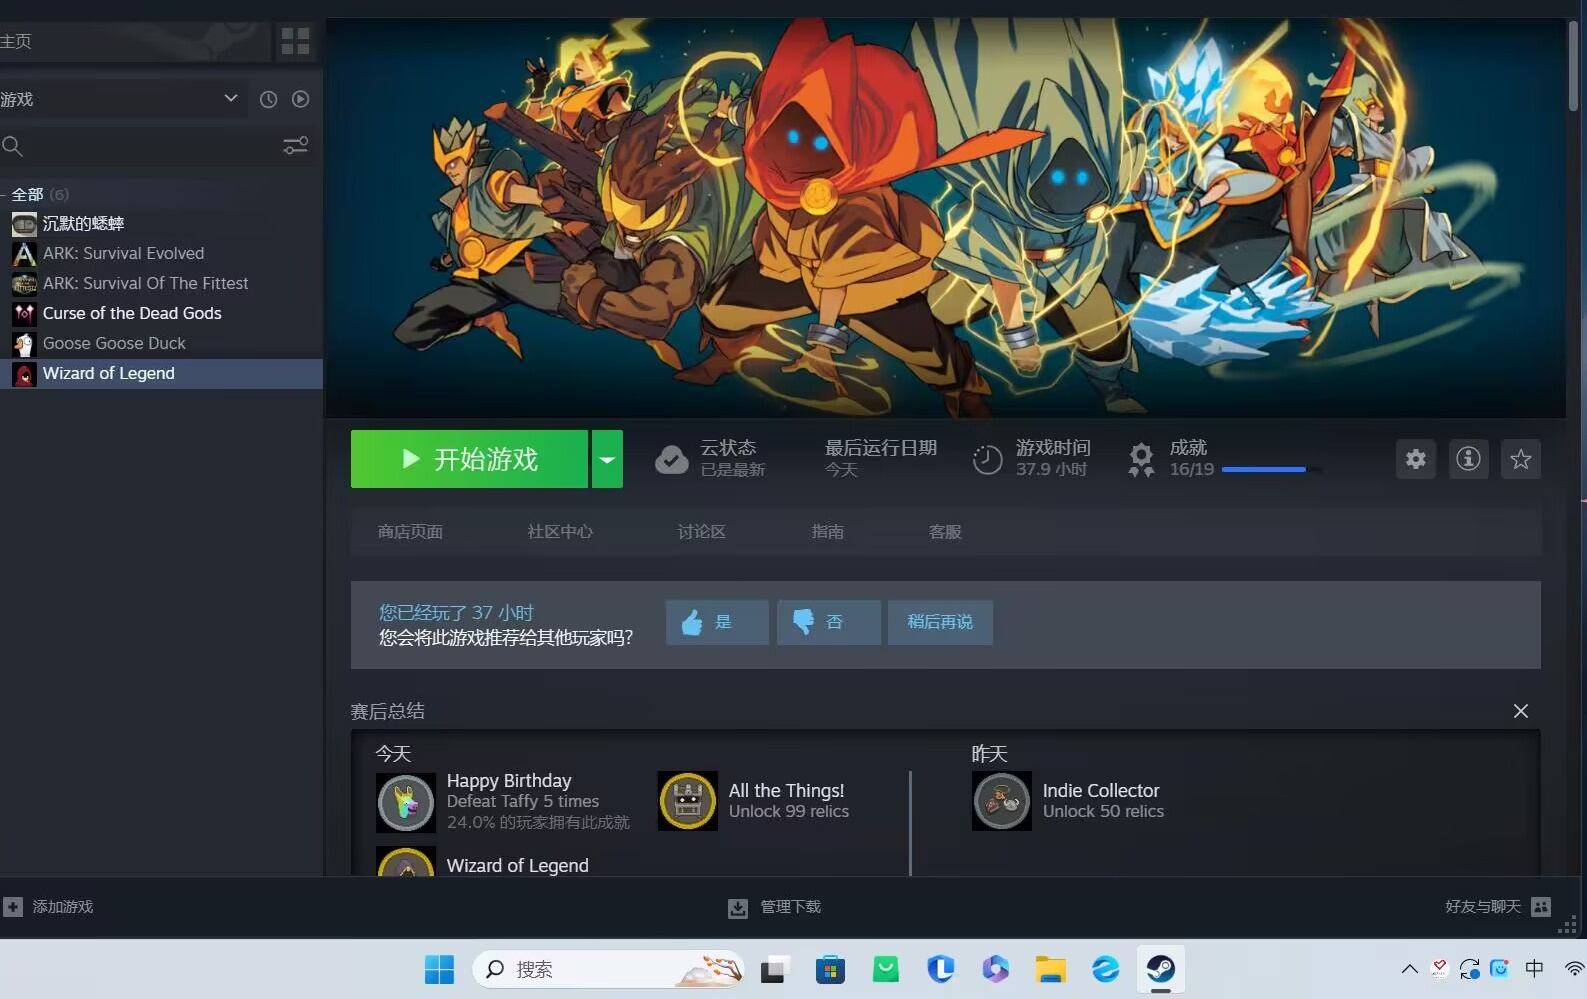Close the 赛后总结 section

[1521, 711]
